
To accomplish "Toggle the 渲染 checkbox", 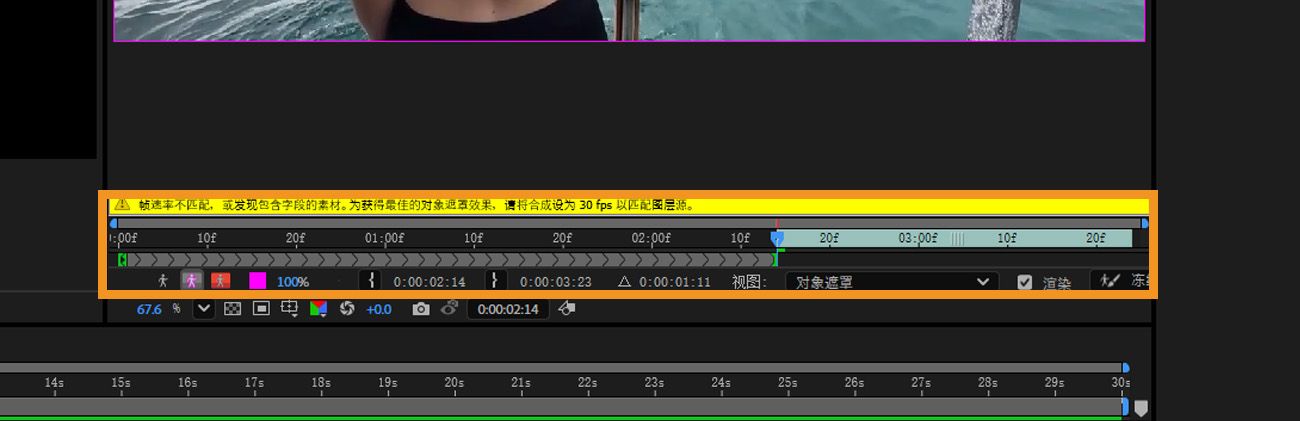I will point(1024,282).
